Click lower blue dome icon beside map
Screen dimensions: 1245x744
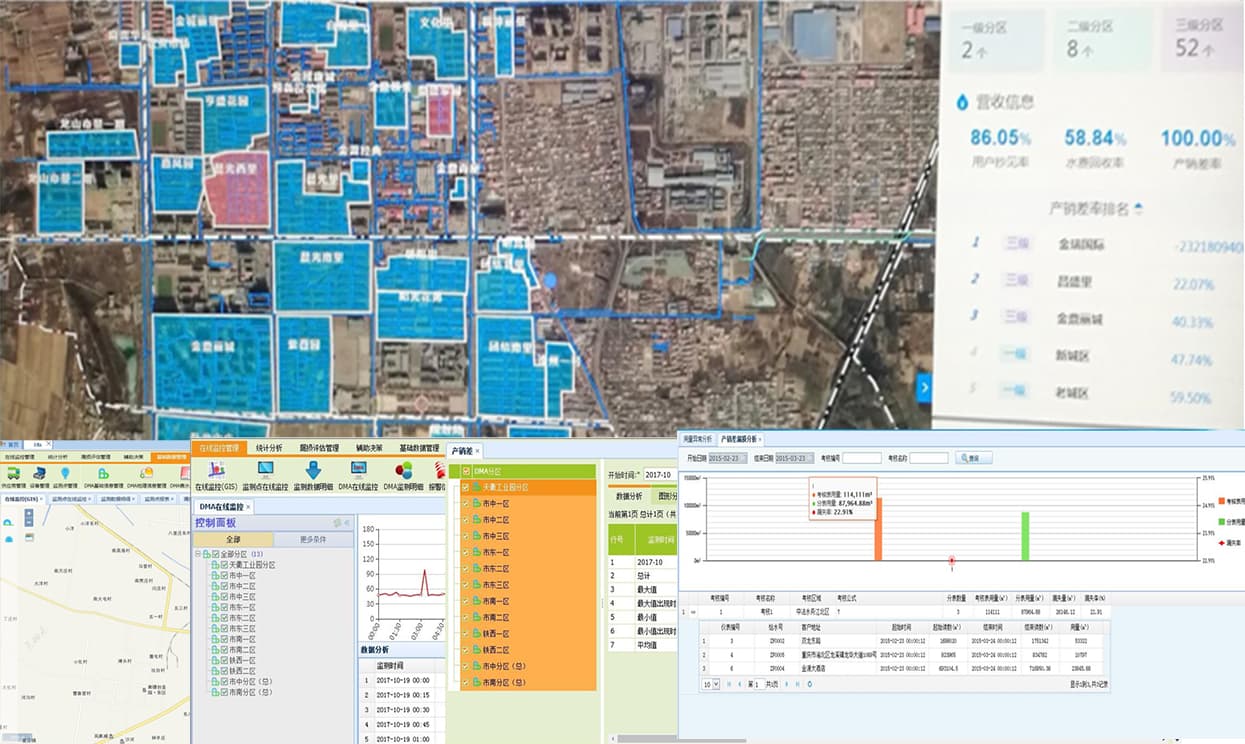[8, 539]
